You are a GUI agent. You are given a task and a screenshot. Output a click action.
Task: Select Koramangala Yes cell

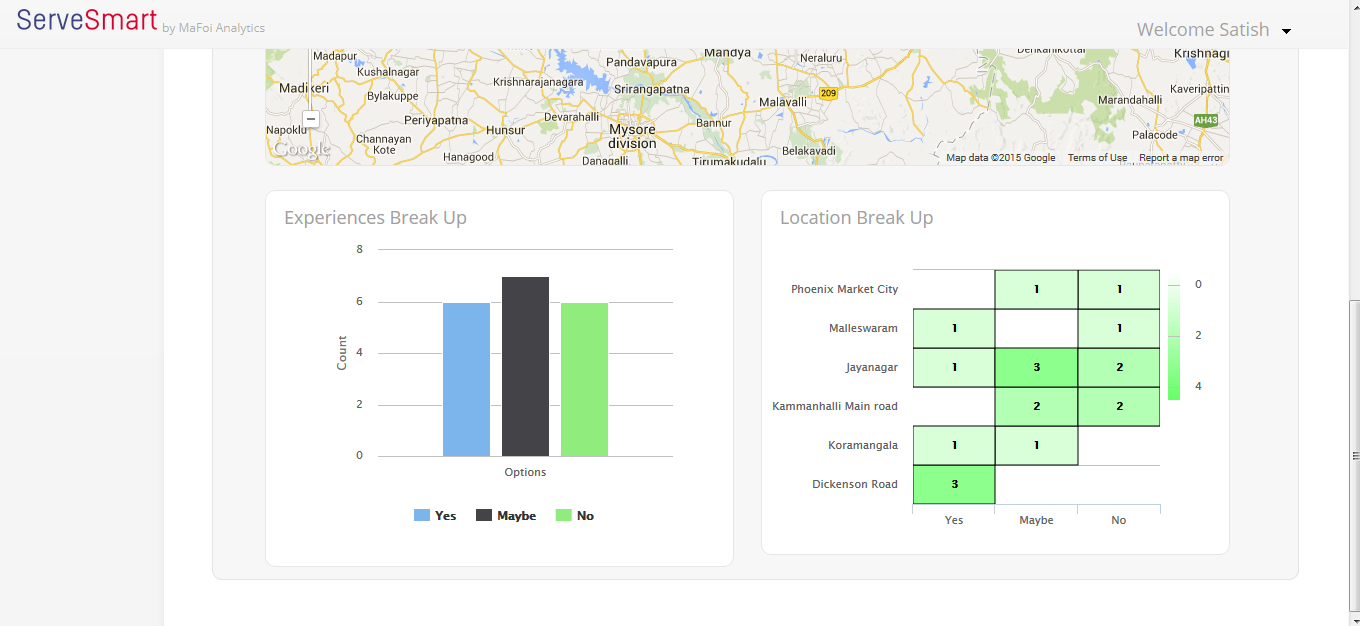coord(954,446)
